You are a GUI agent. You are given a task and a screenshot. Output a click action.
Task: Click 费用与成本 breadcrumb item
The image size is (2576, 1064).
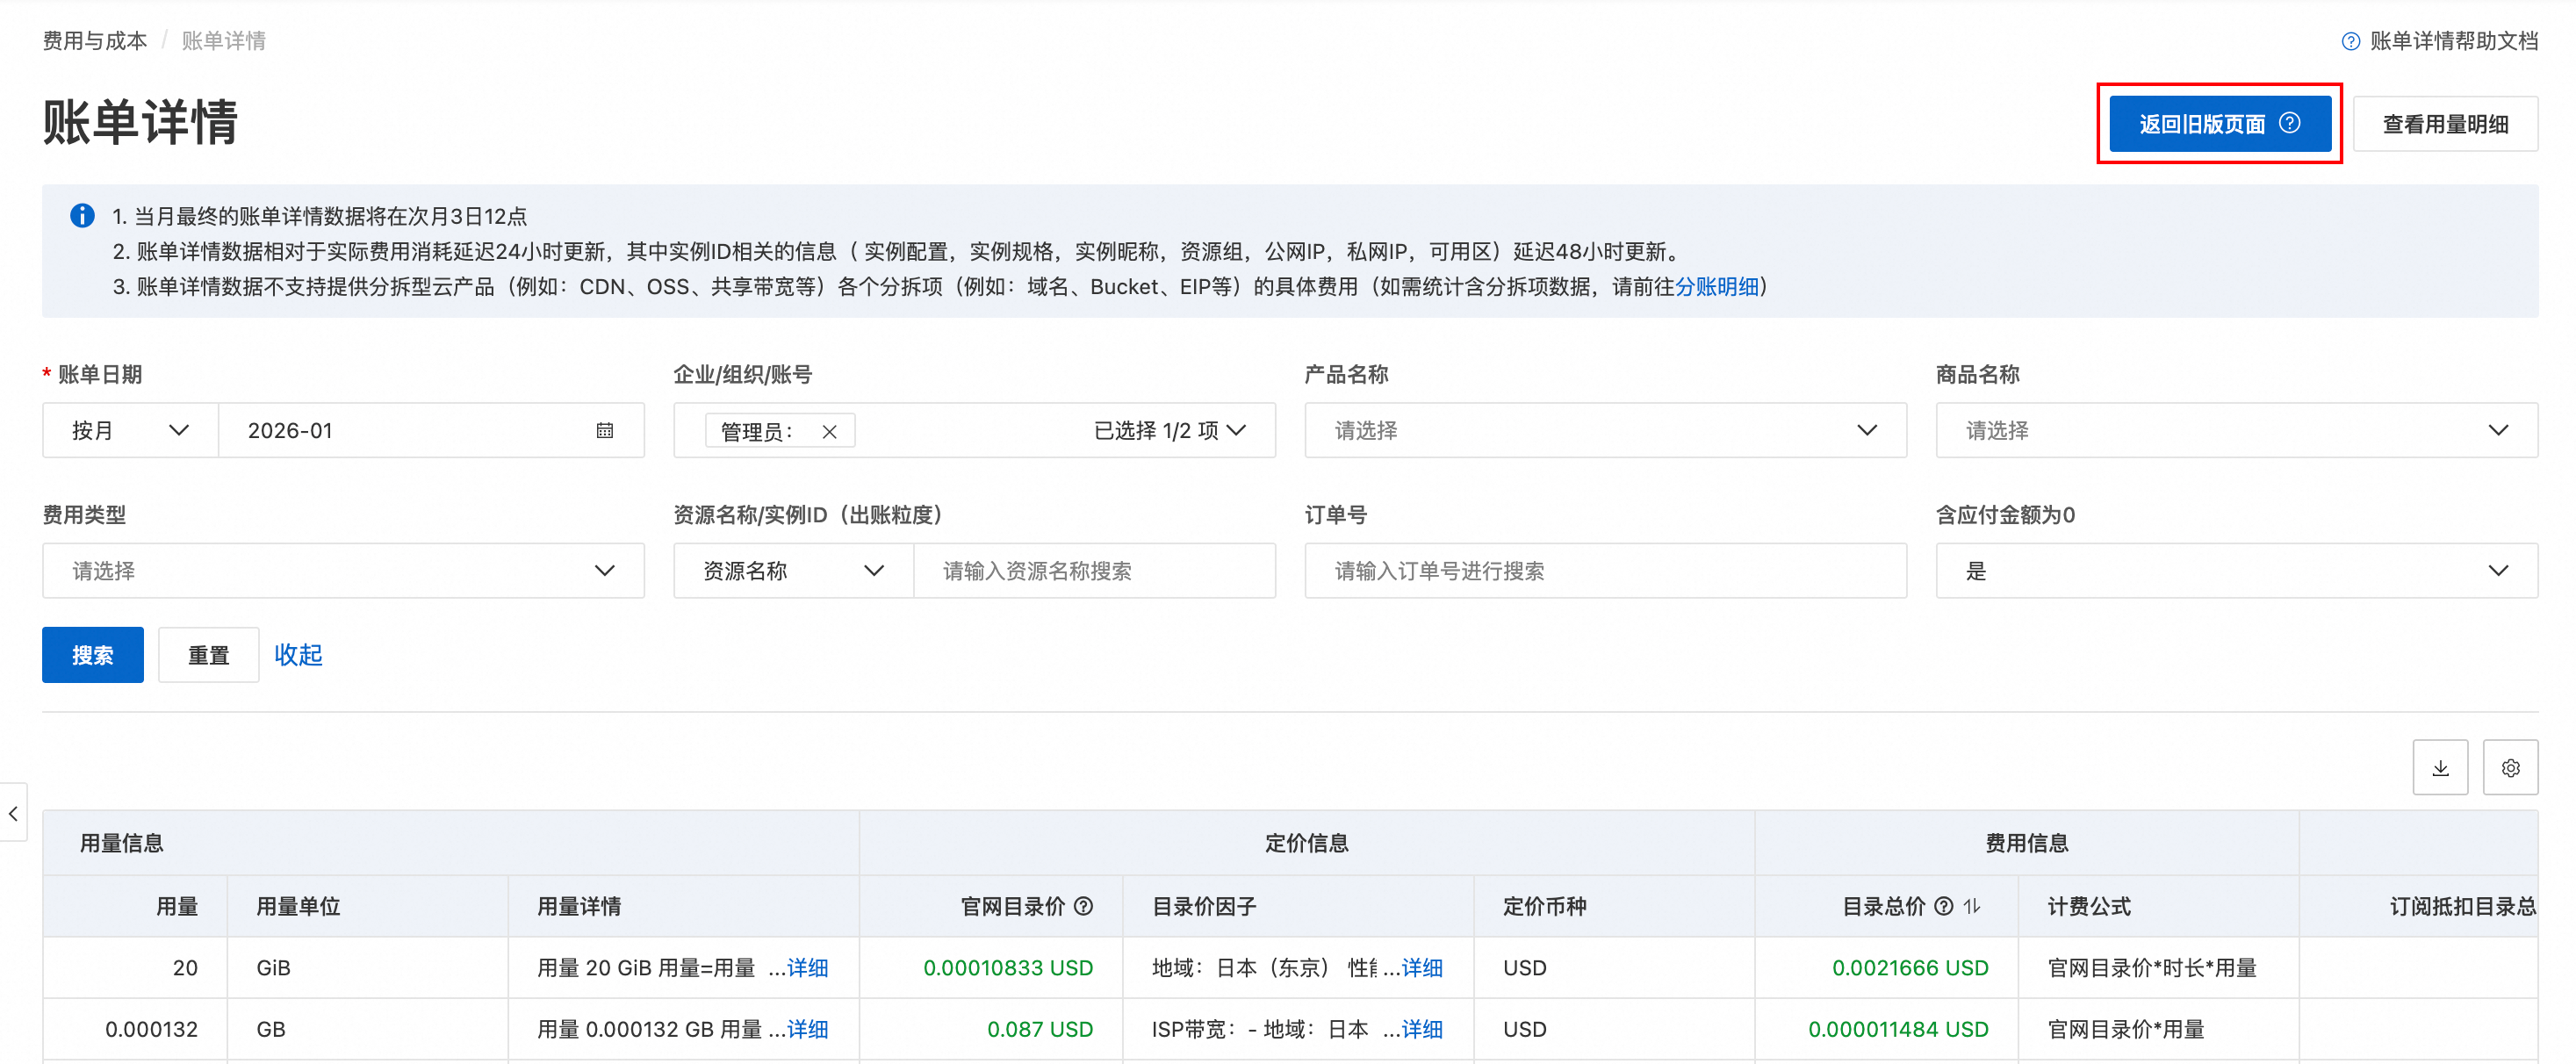point(95,41)
